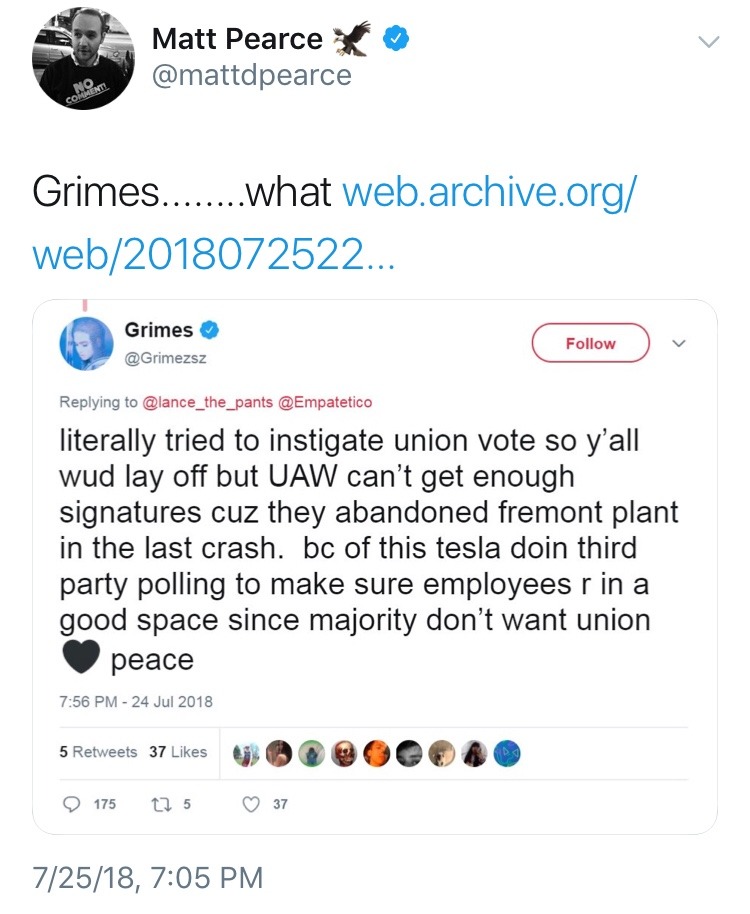Like the Grimes tweet with heart icon
Image resolution: width=750 pixels, height=914 pixels.
click(252, 803)
